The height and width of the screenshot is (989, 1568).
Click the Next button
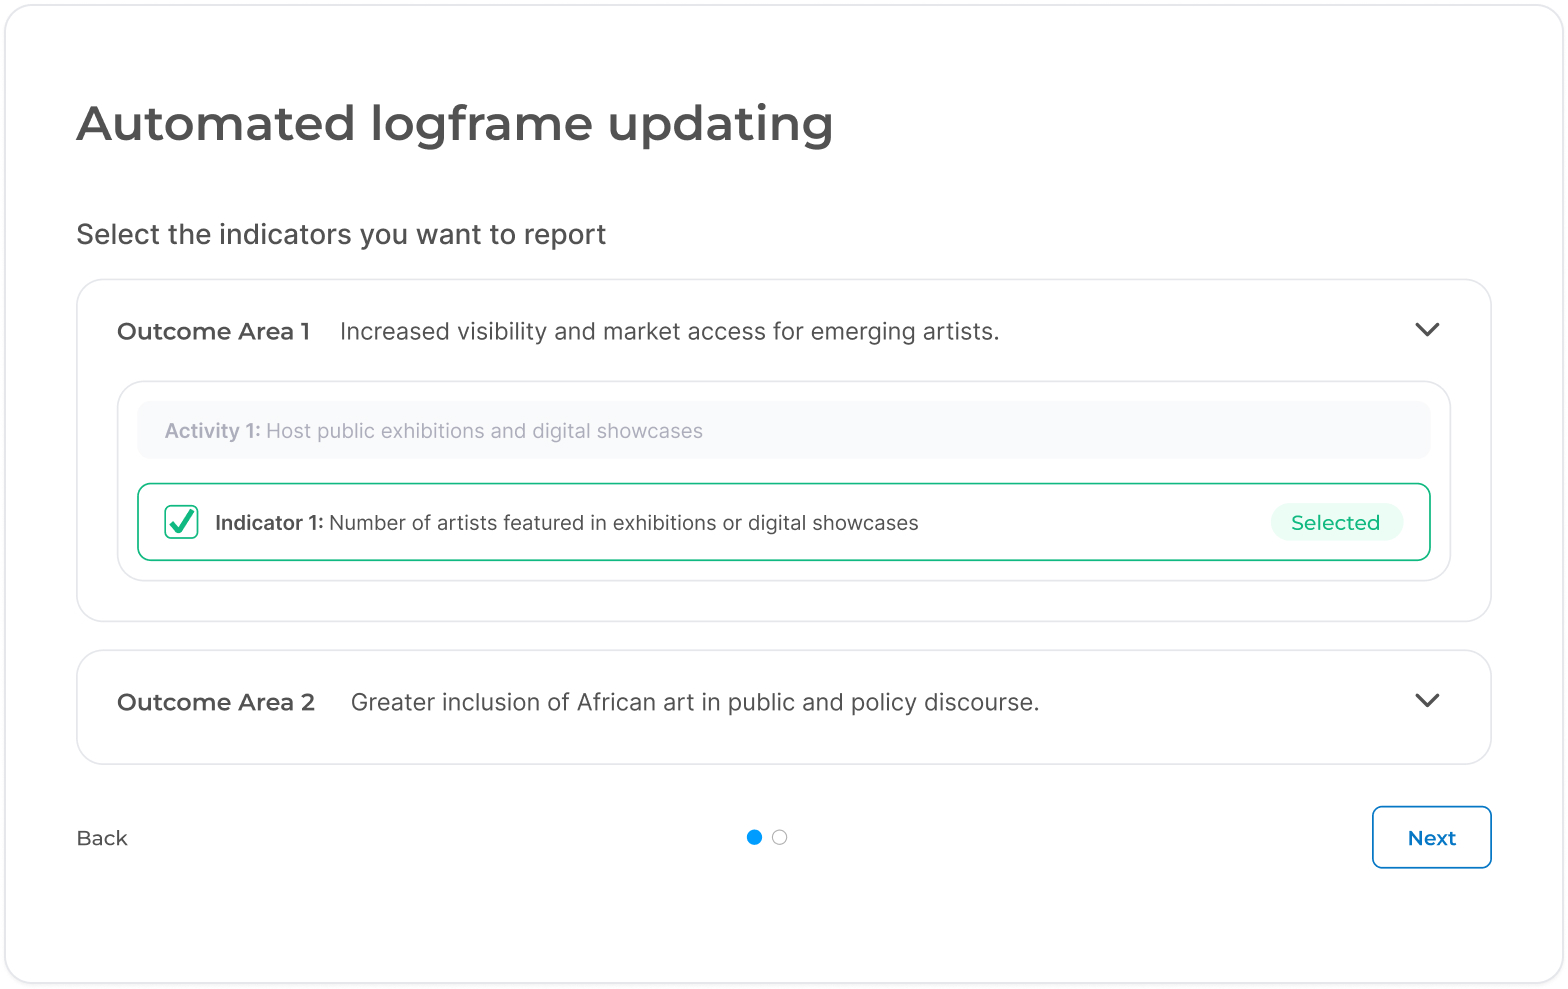[1431, 838]
